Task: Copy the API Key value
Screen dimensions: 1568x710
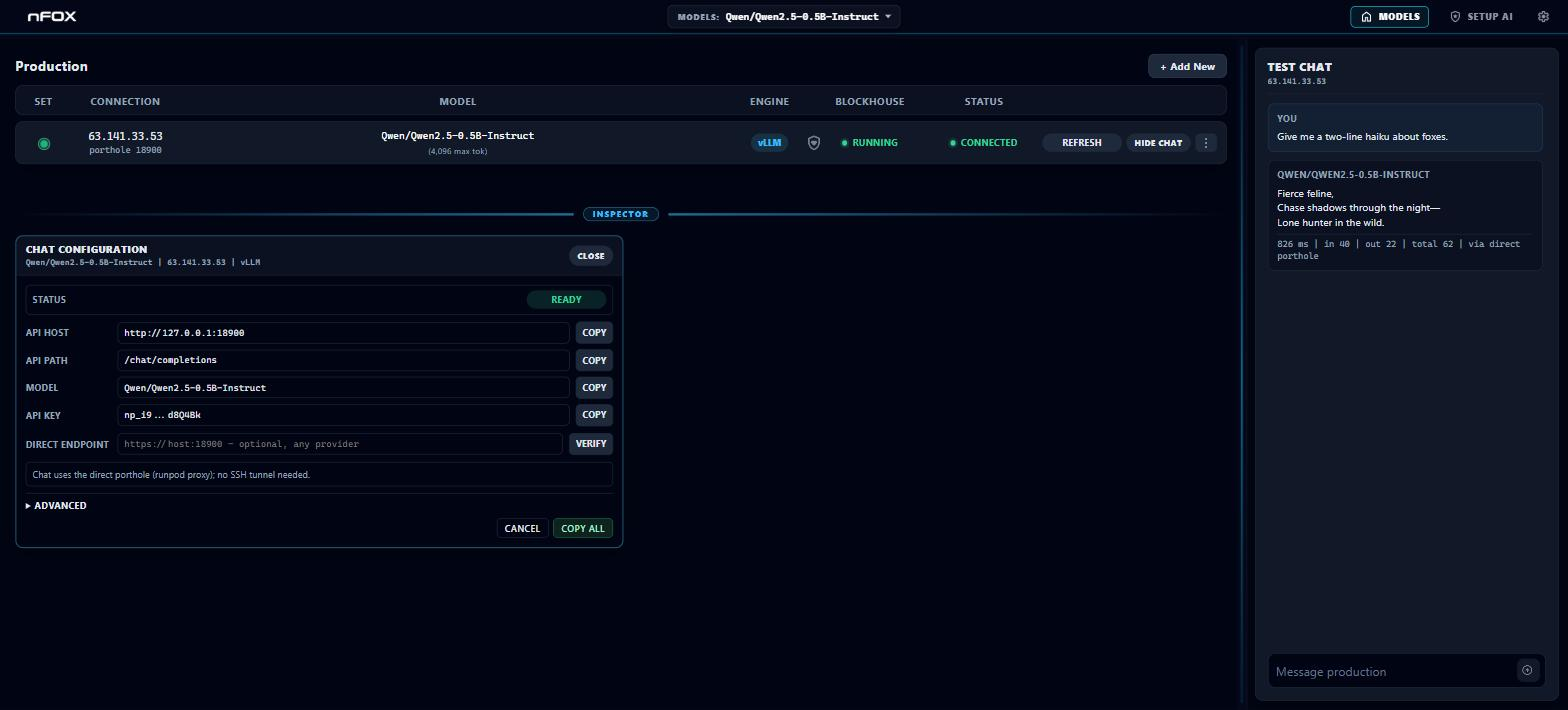Action: (594, 415)
